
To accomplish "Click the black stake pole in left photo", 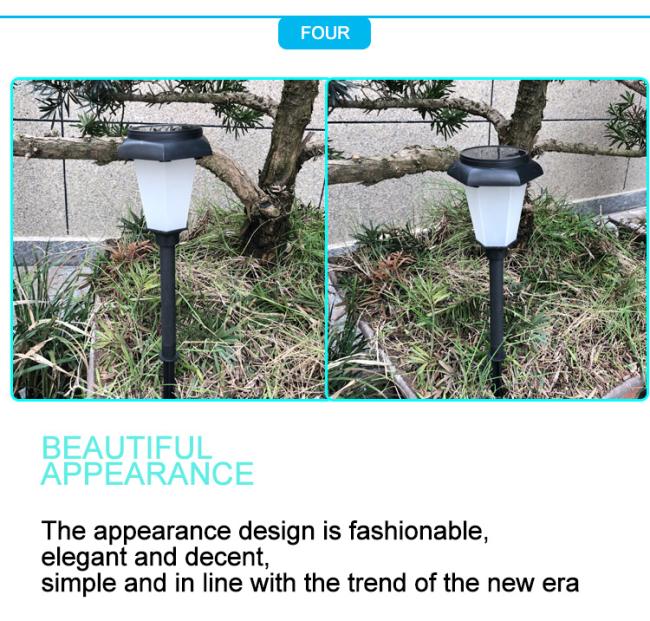I will pos(167,314).
